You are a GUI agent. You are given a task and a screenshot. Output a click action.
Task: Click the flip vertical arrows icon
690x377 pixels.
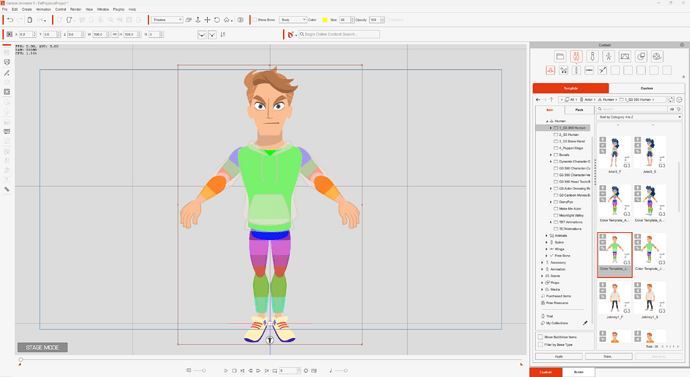point(223,34)
